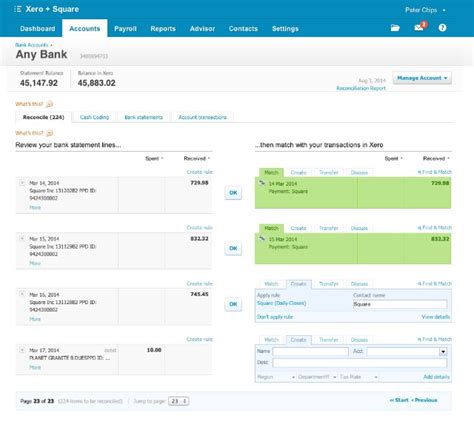Screen dimensions: 474x424
Task: Click the lower What's this help icon
Action: pos(49,133)
